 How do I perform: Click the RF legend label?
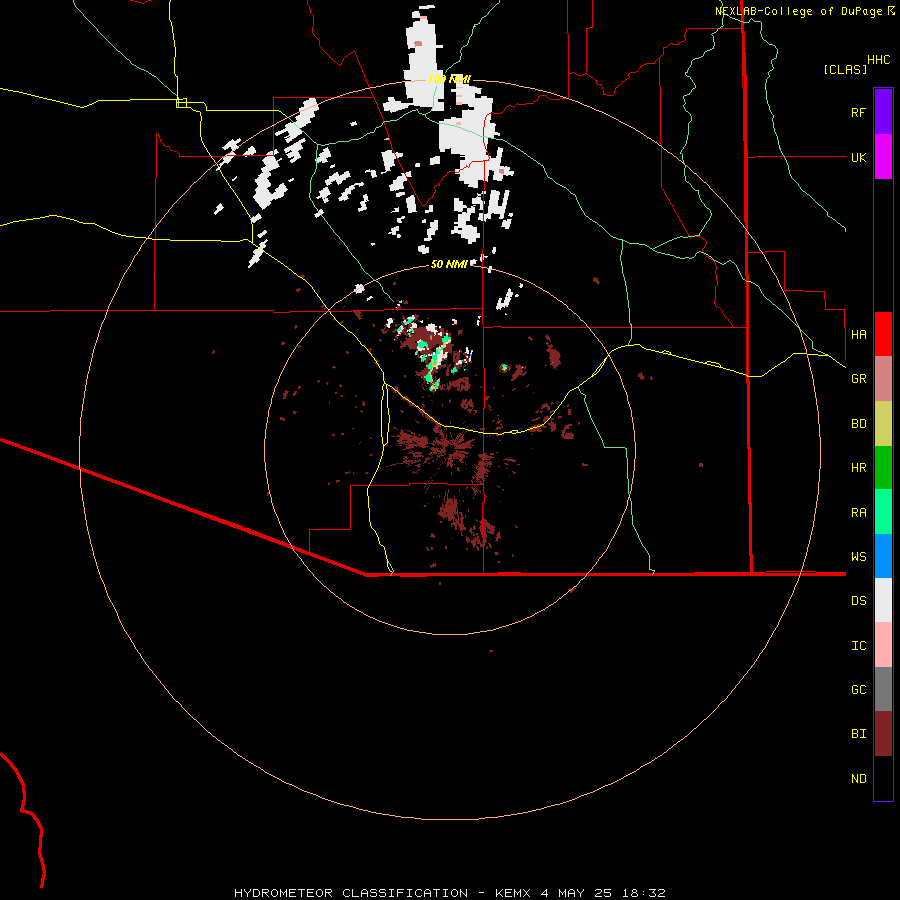tap(858, 112)
